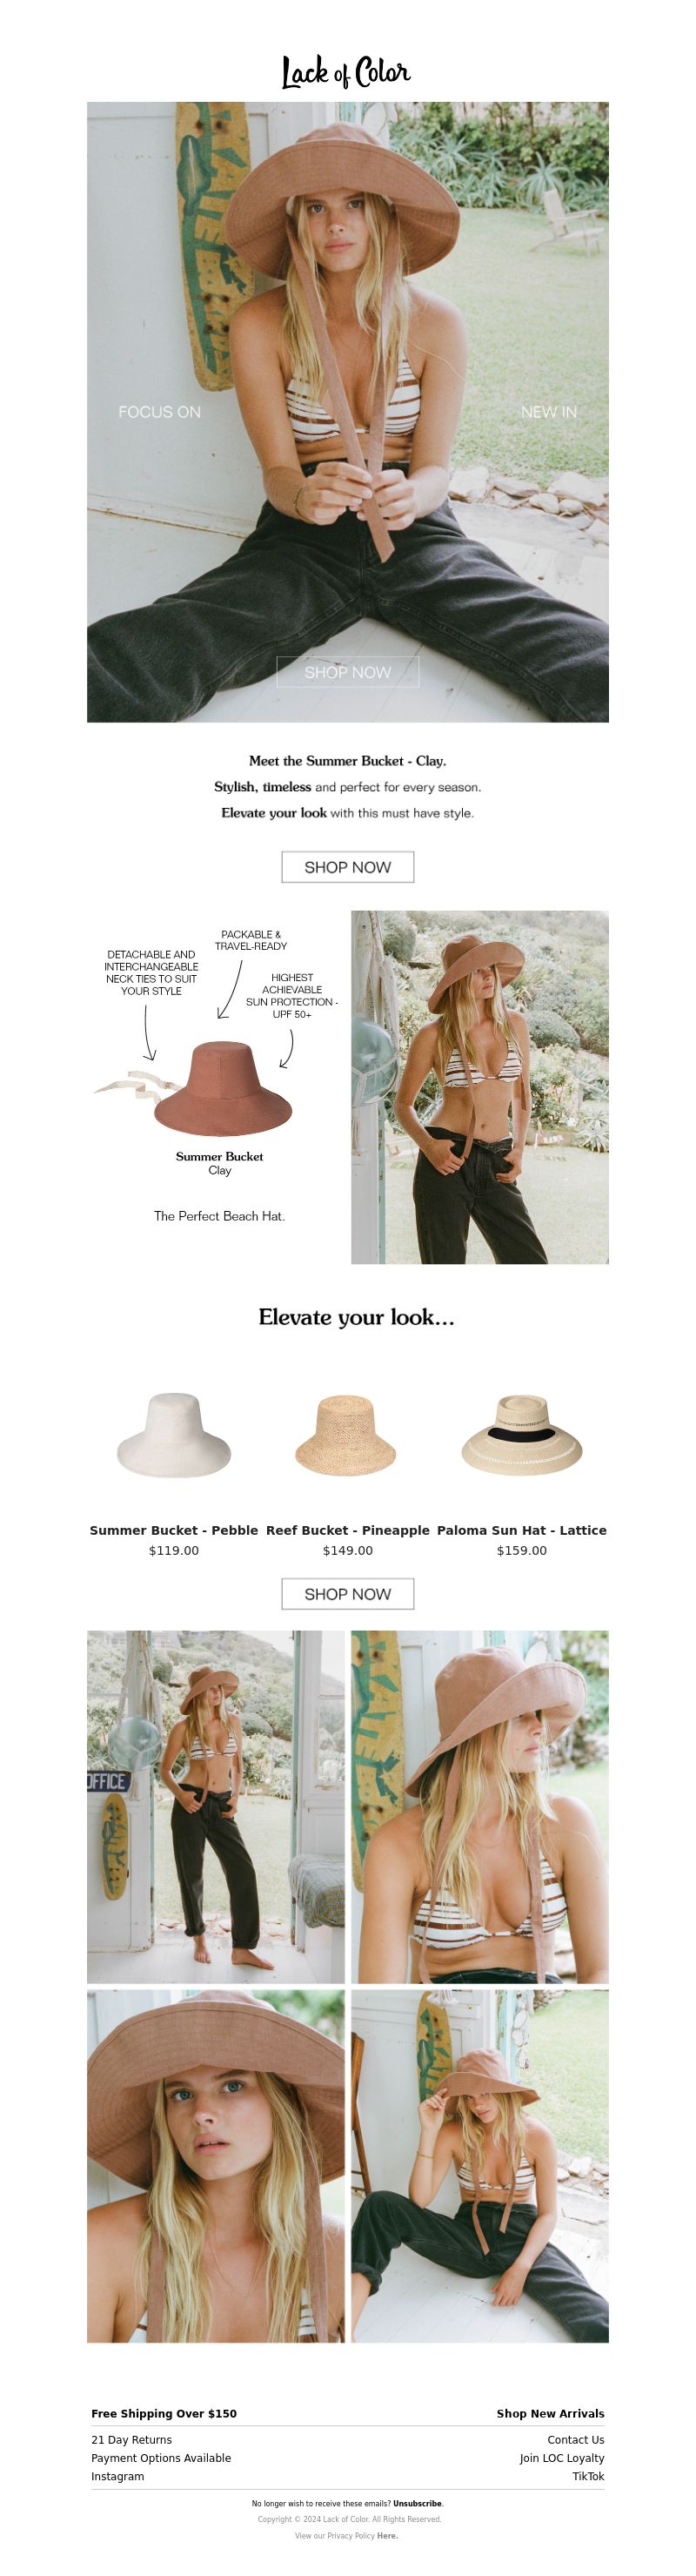Viewport: 696px width, 2576px height.
Task: Click Join LOC Loyalty
Action: 561,2458
